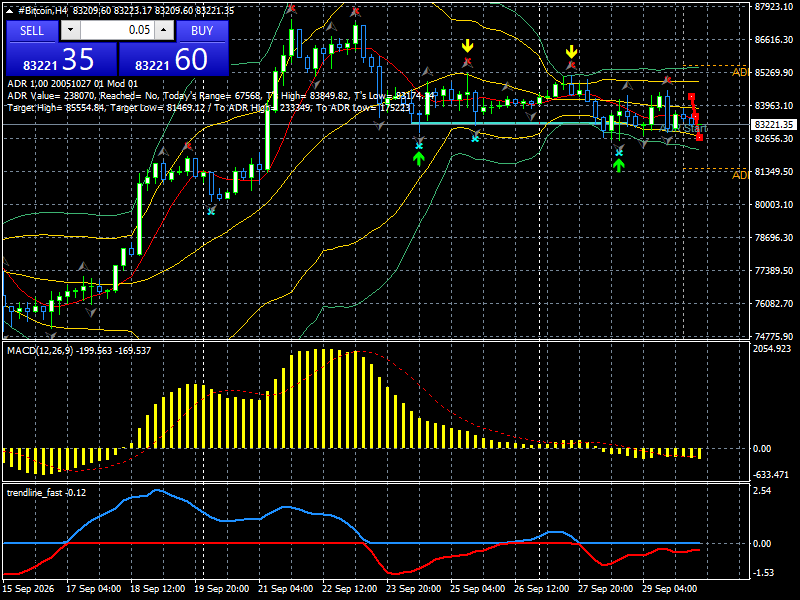Click the 15 Sep 2026 date label
This screenshot has width=800, height=600.
coord(28,588)
